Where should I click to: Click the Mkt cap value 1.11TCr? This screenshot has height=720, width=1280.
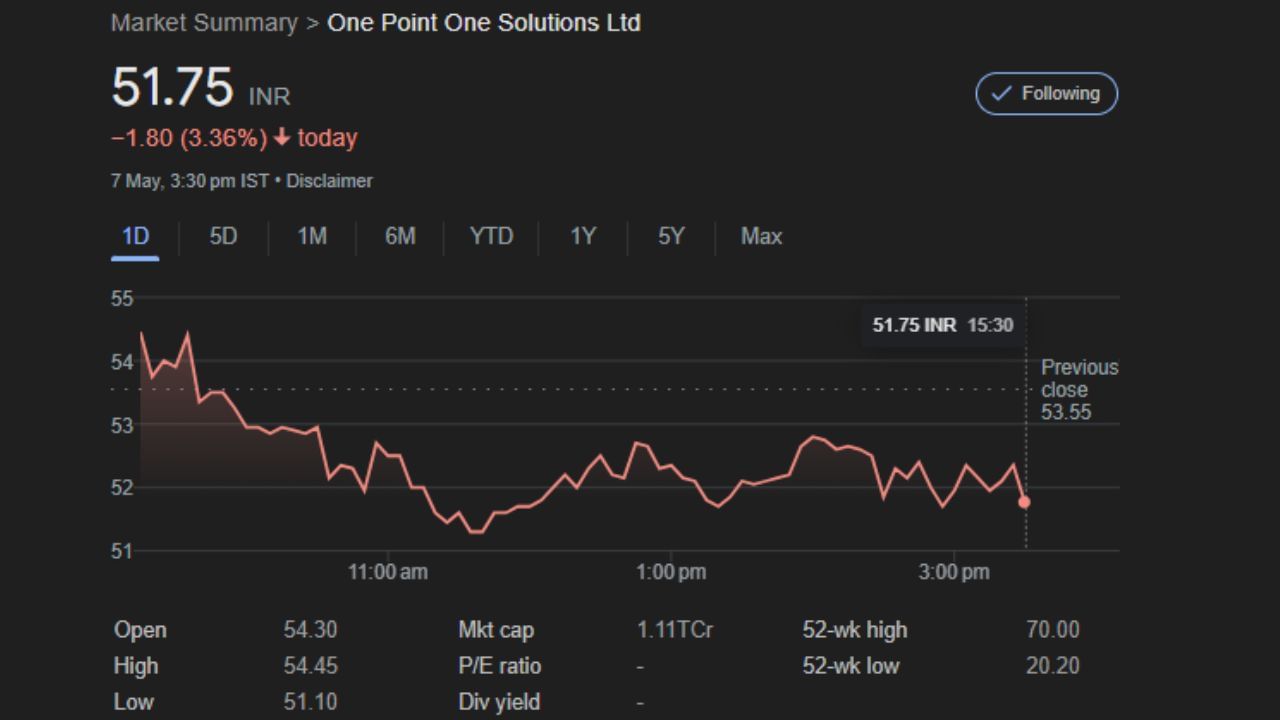pyautogui.click(x=674, y=630)
